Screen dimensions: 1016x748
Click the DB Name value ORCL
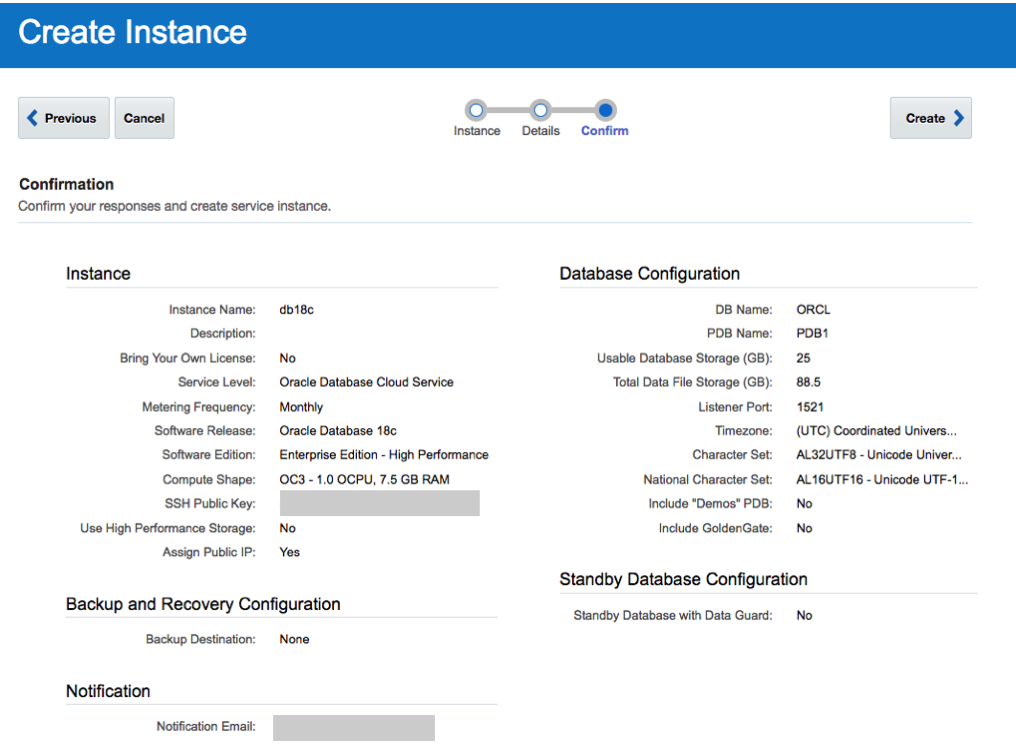click(813, 310)
